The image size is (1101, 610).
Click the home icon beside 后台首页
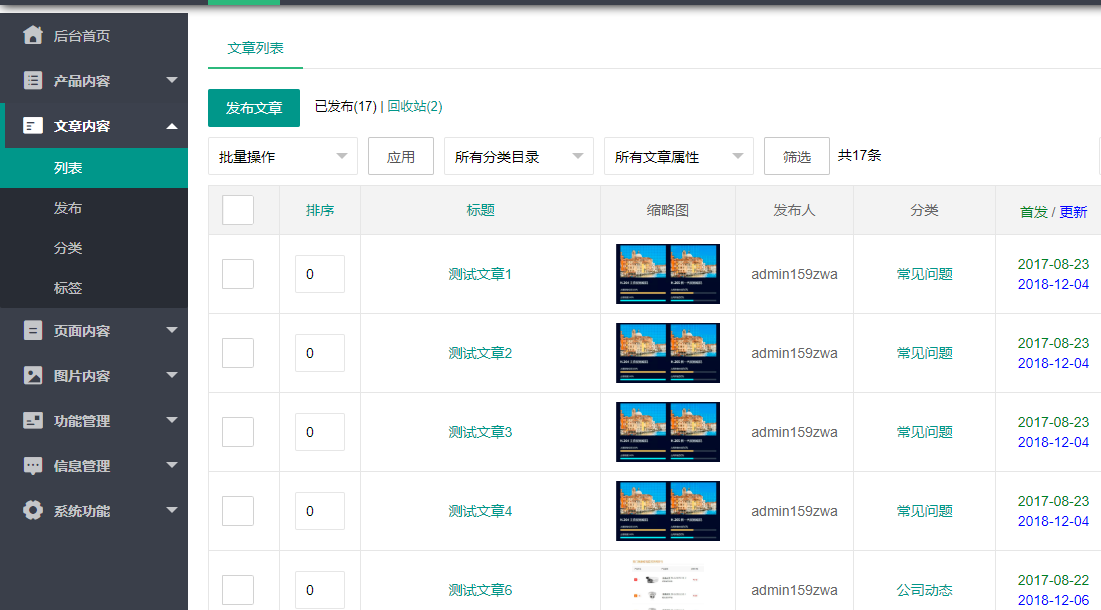pos(33,36)
